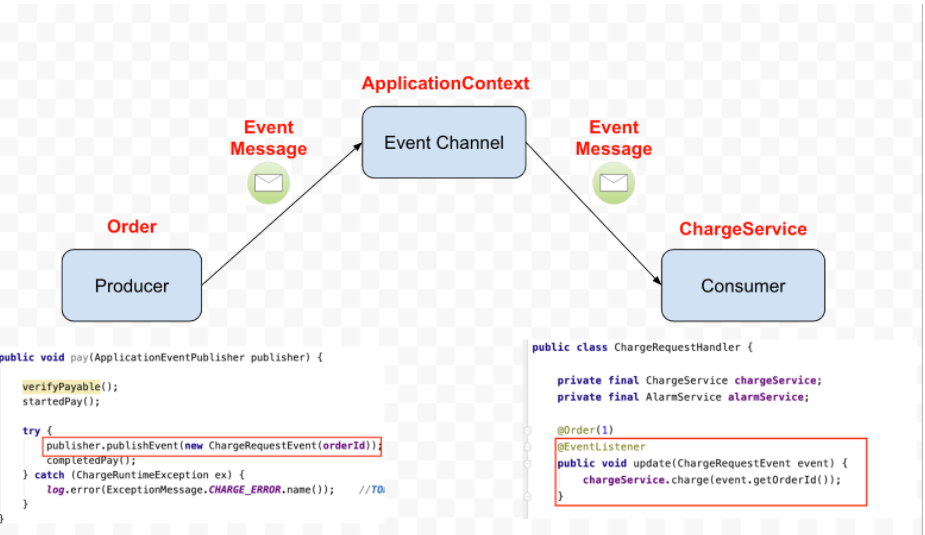This screenshot has width=925, height=535.
Task: Click the red Order label above Producer
Action: pyautogui.click(x=132, y=227)
